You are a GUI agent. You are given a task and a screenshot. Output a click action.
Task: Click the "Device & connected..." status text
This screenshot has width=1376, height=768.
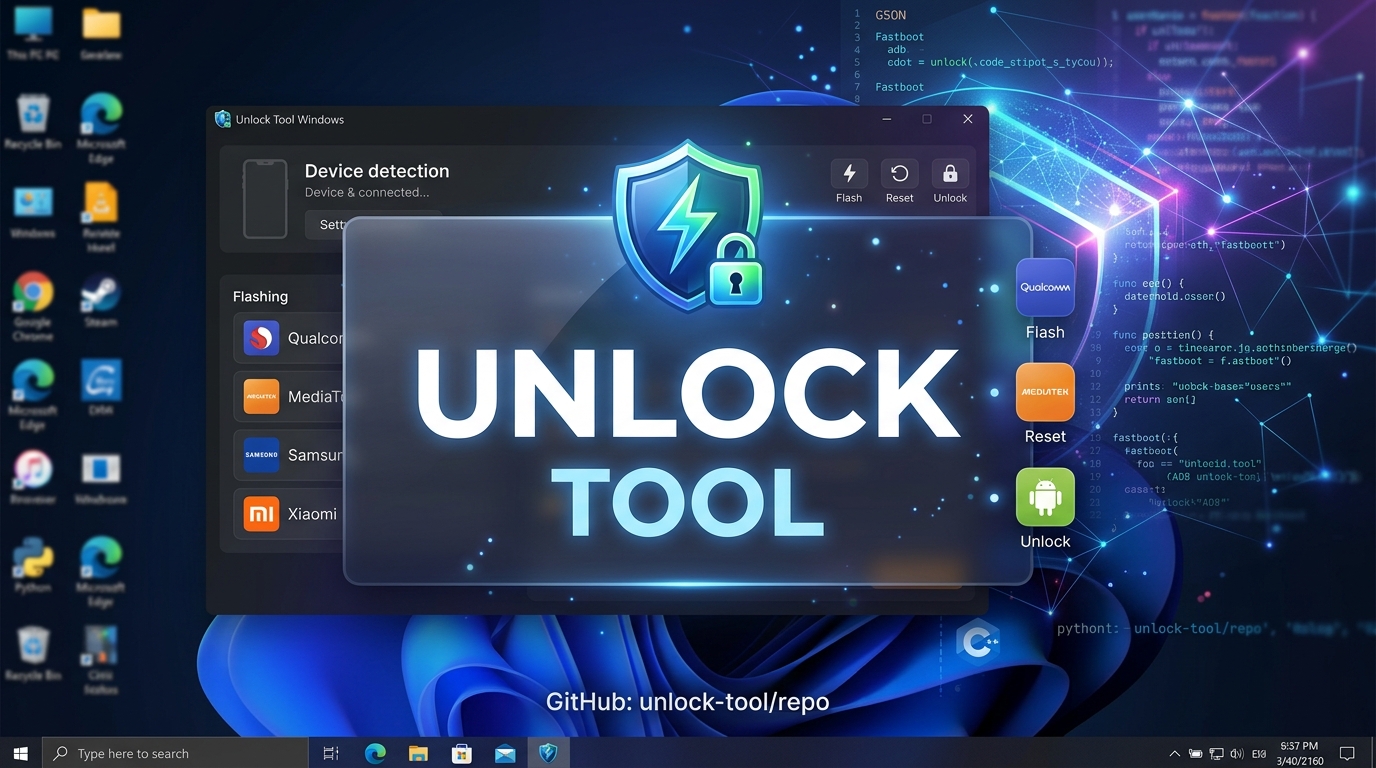(x=367, y=192)
